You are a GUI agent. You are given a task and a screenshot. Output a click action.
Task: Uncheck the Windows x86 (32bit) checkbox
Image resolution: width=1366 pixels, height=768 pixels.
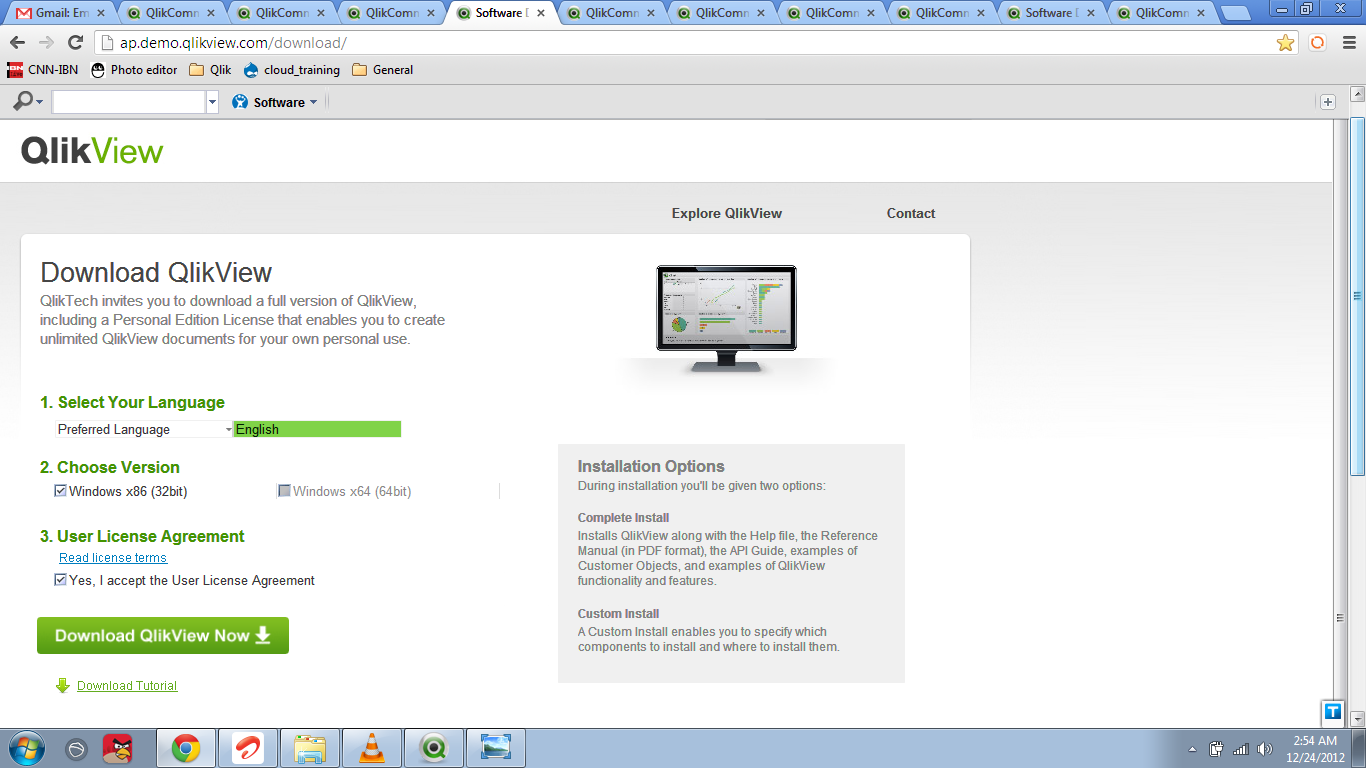tap(60, 491)
